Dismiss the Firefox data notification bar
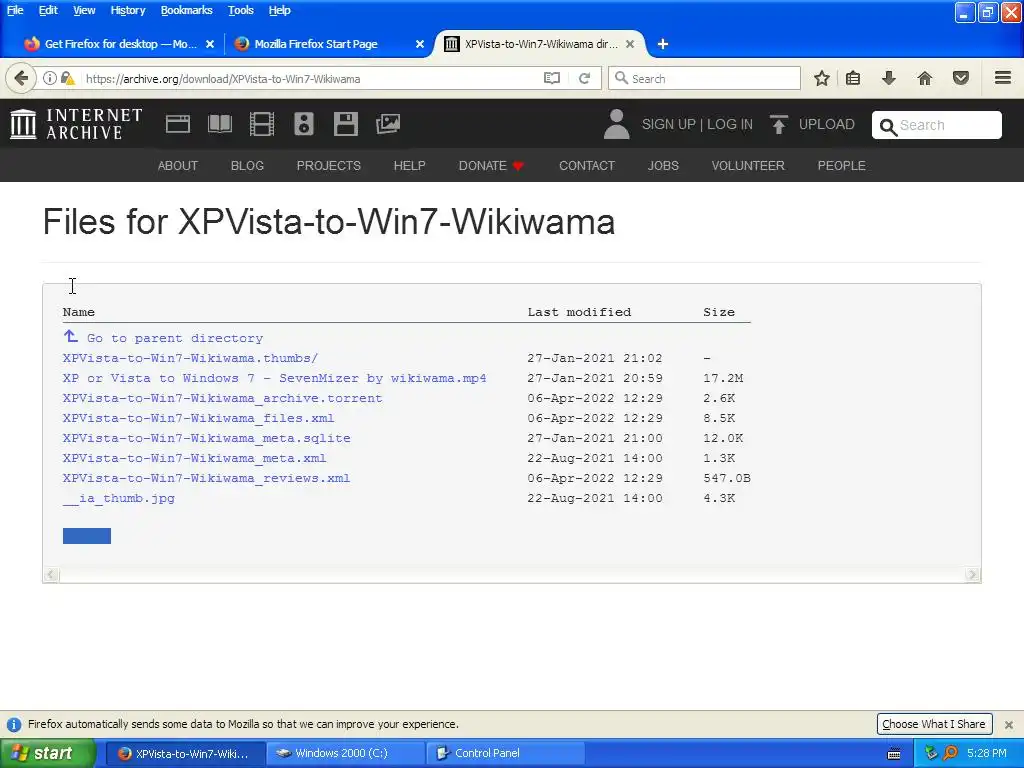Image resolution: width=1024 pixels, height=768 pixels. pyautogui.click(x=1008, y=724)
